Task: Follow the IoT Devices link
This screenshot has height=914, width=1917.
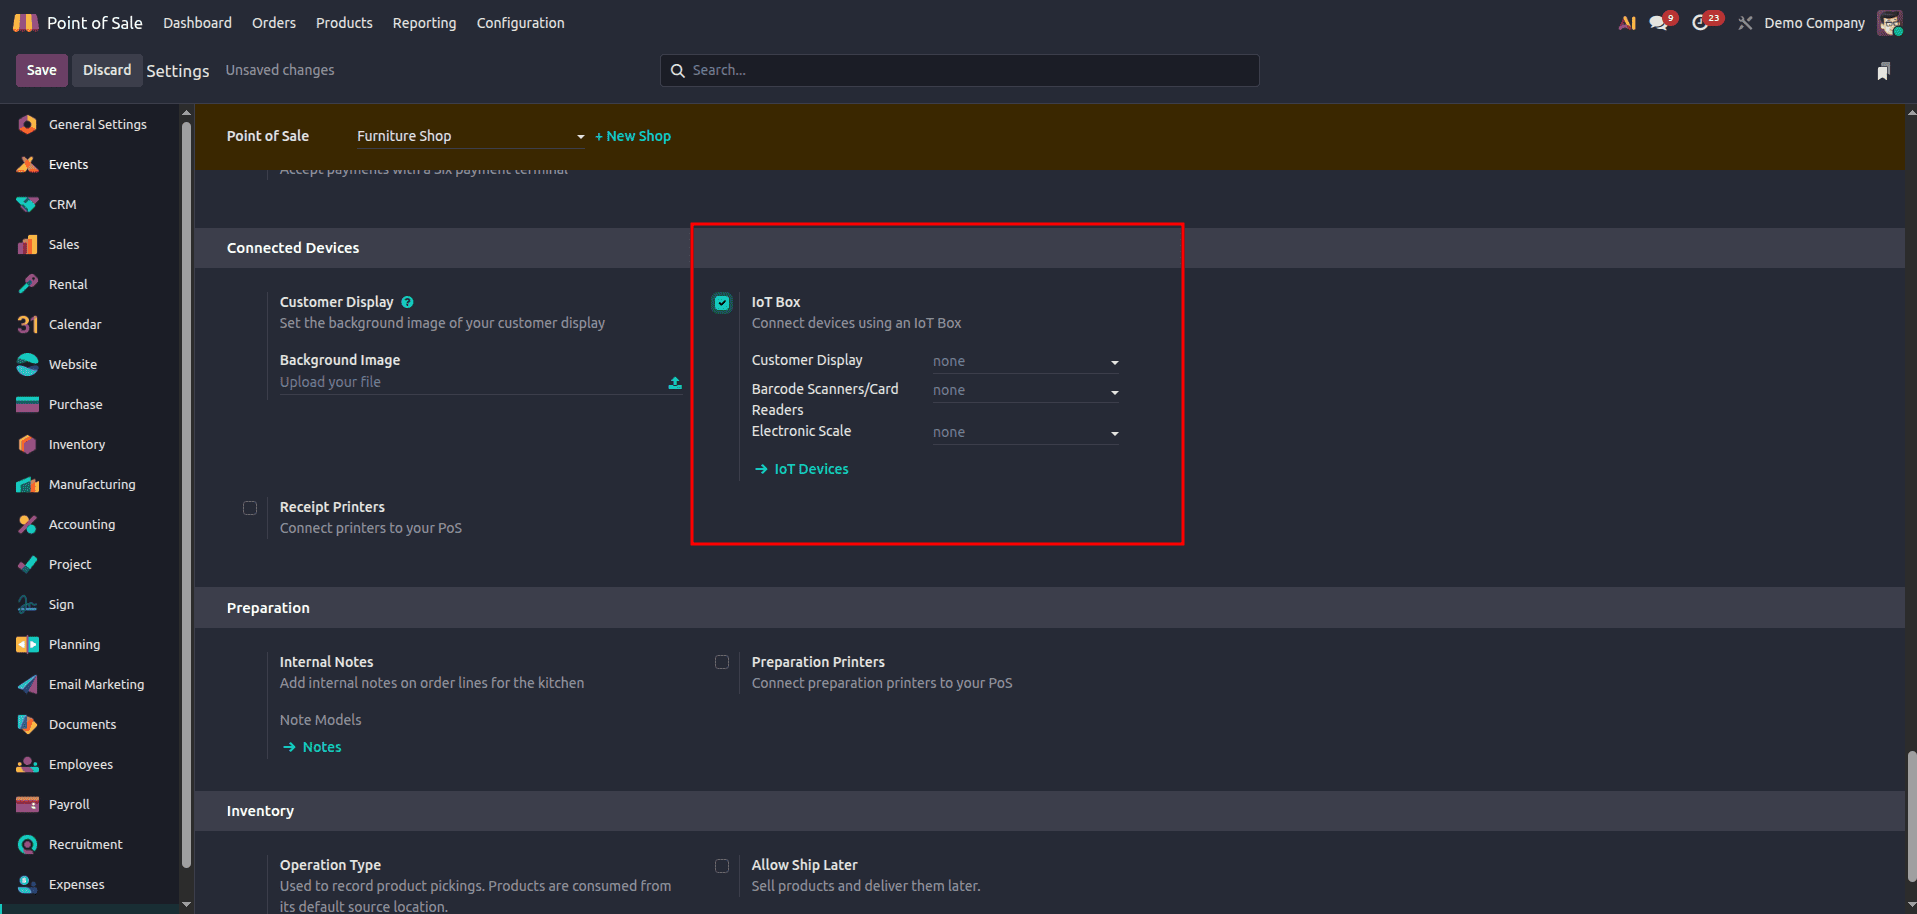Action: [802, 469]
